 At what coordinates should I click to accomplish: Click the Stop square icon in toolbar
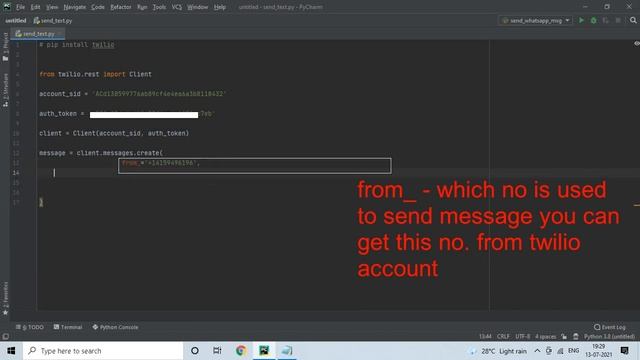(618, 20)
